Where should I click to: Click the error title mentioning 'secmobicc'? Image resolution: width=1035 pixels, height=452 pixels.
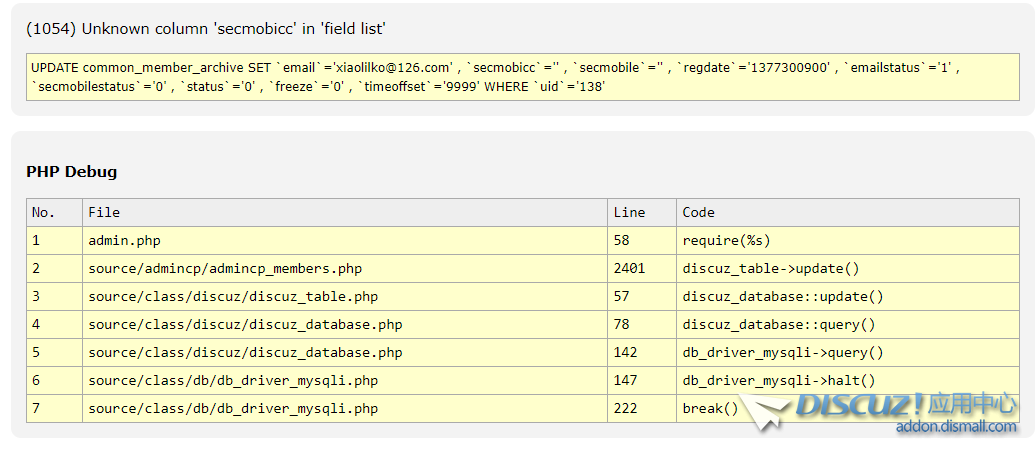point(206,29)
